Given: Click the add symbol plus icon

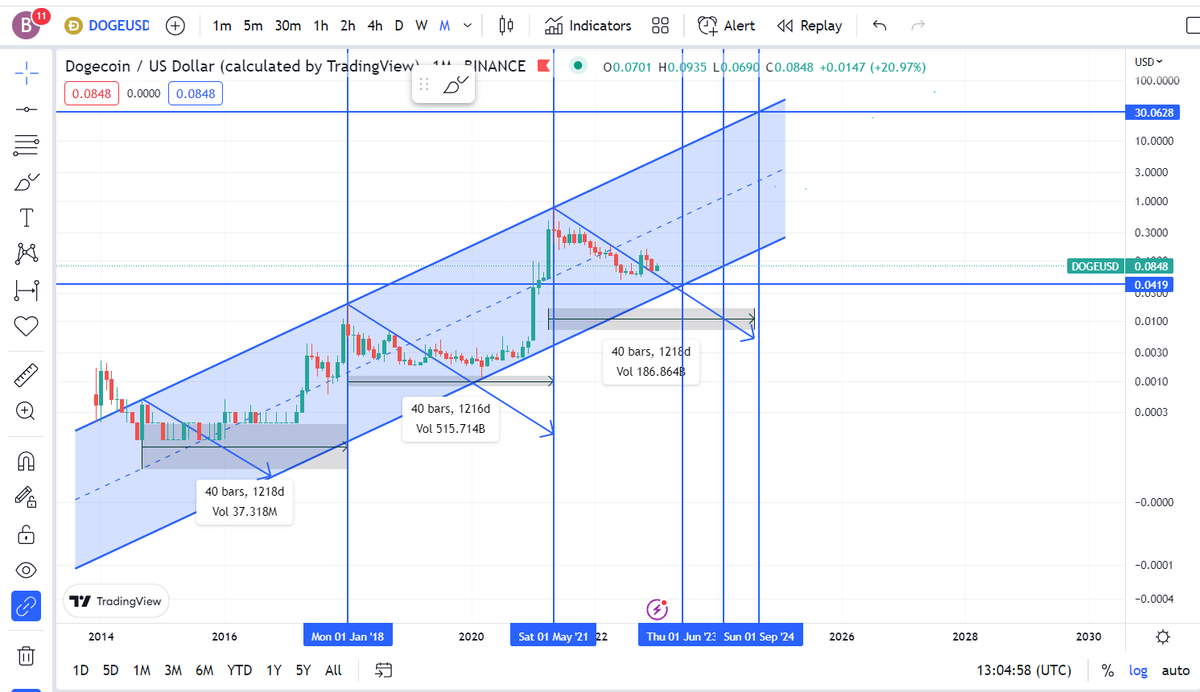Looking at the screenshot, I should pos(175,26).
